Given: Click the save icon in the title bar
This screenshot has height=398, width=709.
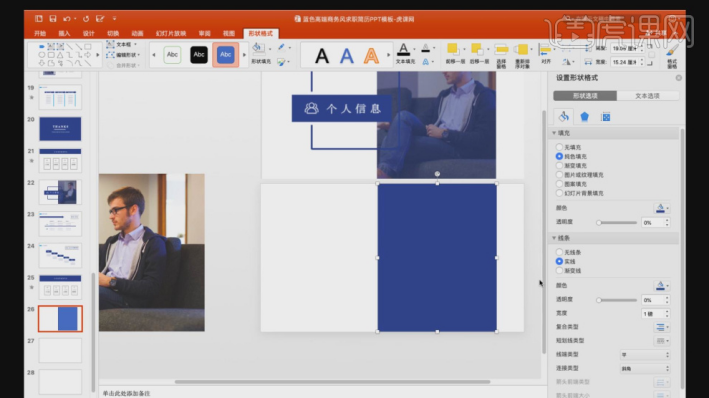Looking at the screenshot, I should [53, 19].
